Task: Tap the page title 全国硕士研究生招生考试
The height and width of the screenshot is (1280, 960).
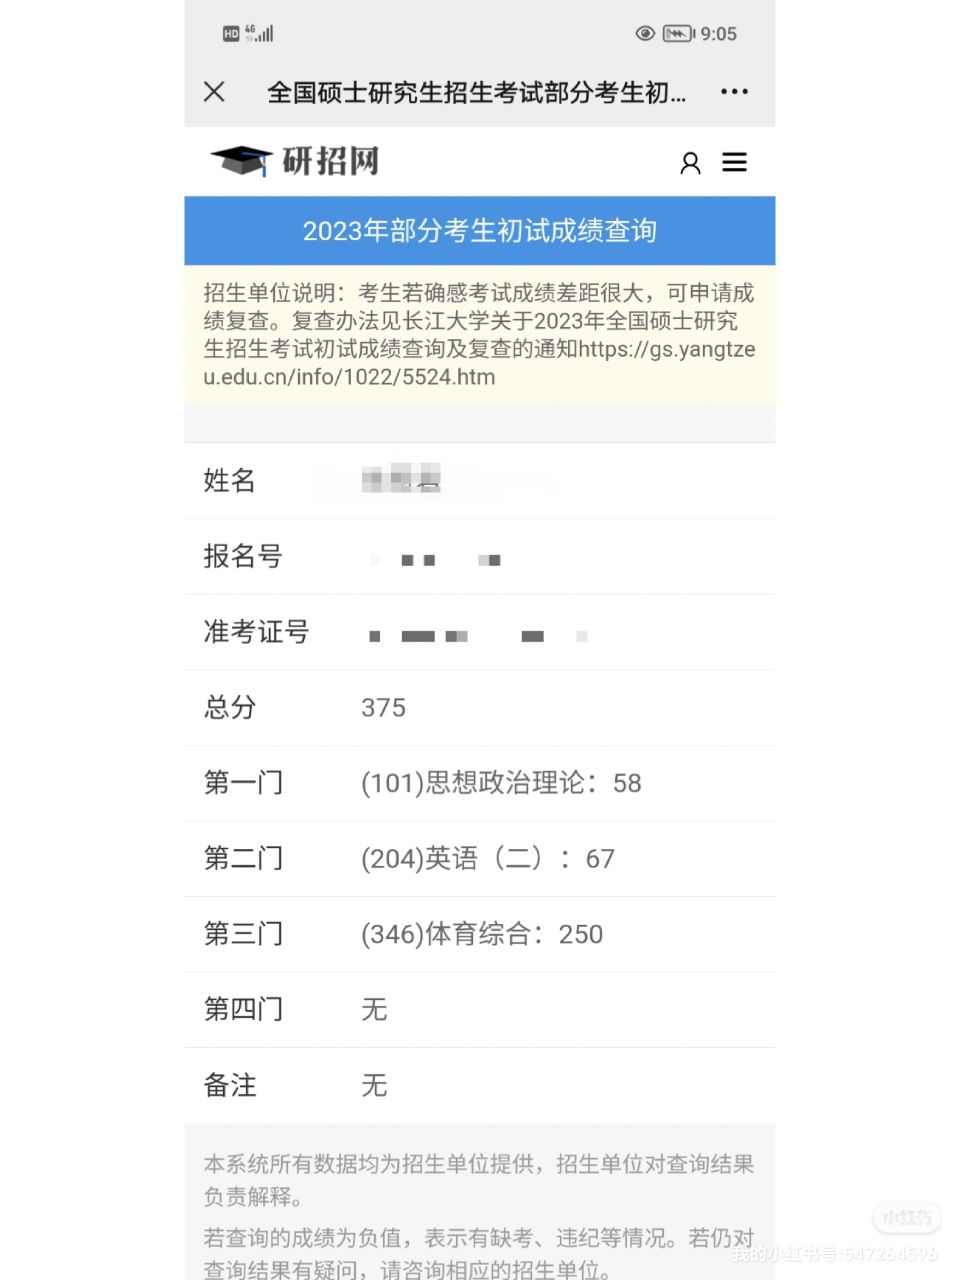Action: [x=476, y=92]
